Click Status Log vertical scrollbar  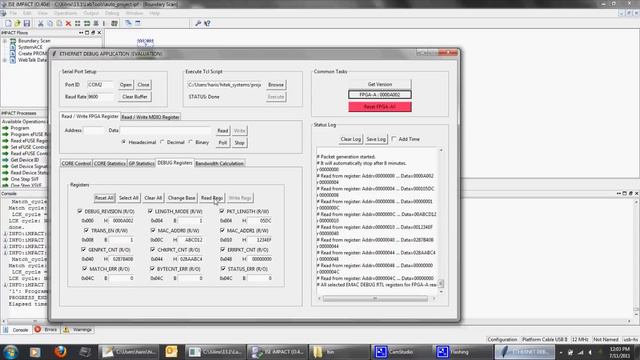[x=441, y=220]
